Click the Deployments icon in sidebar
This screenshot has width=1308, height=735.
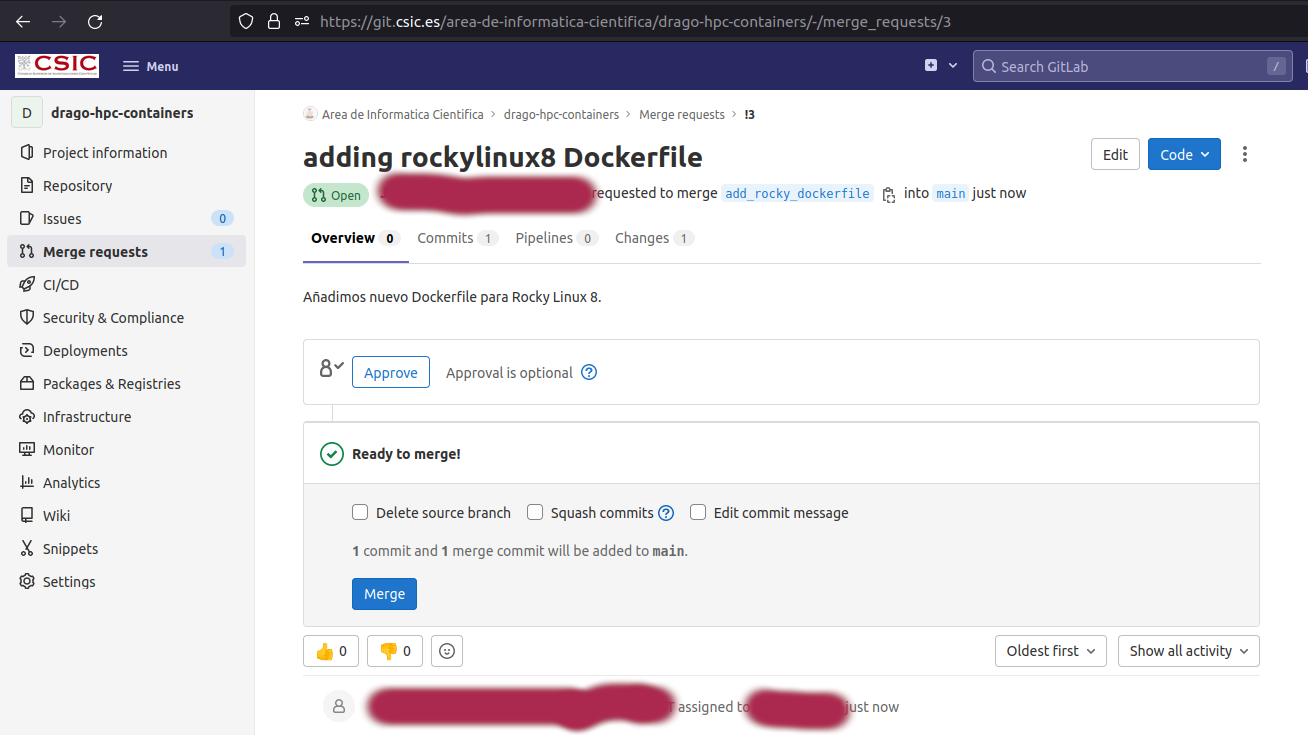click(x=27, y=351)
